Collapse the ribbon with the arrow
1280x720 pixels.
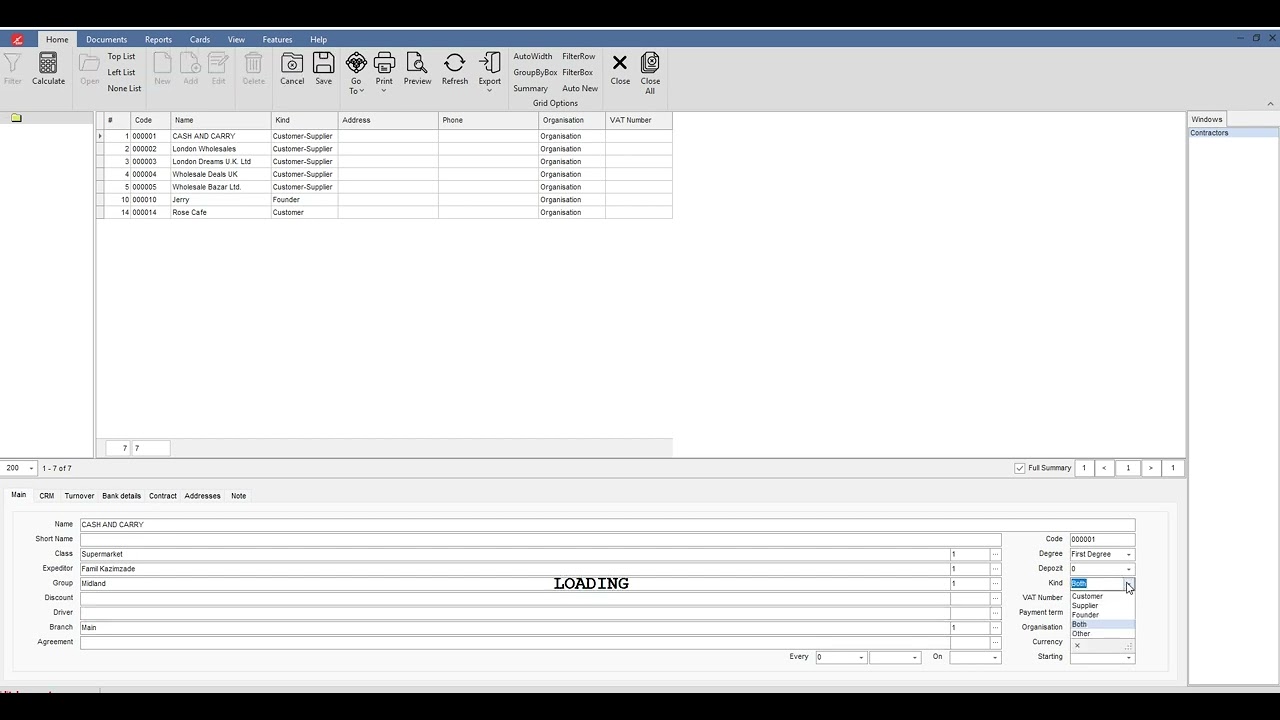(1270, 104)
